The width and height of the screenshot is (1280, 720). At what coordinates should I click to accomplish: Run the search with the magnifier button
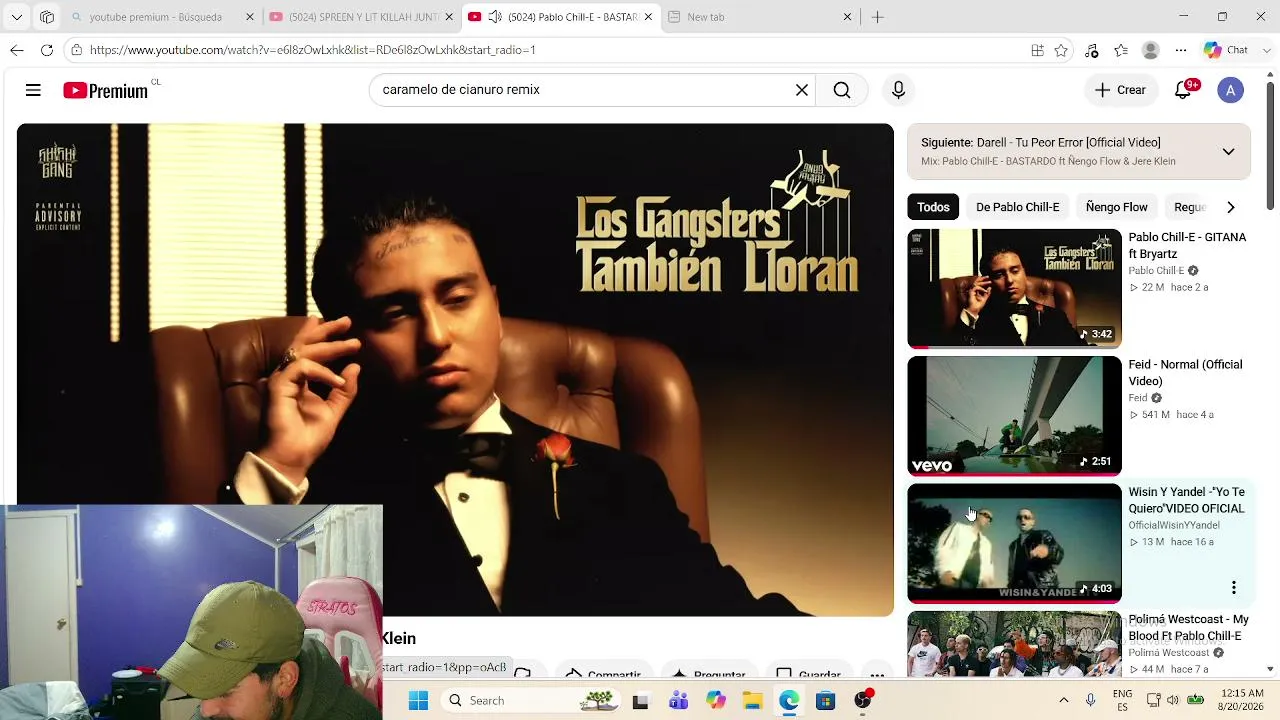point(842,90)
